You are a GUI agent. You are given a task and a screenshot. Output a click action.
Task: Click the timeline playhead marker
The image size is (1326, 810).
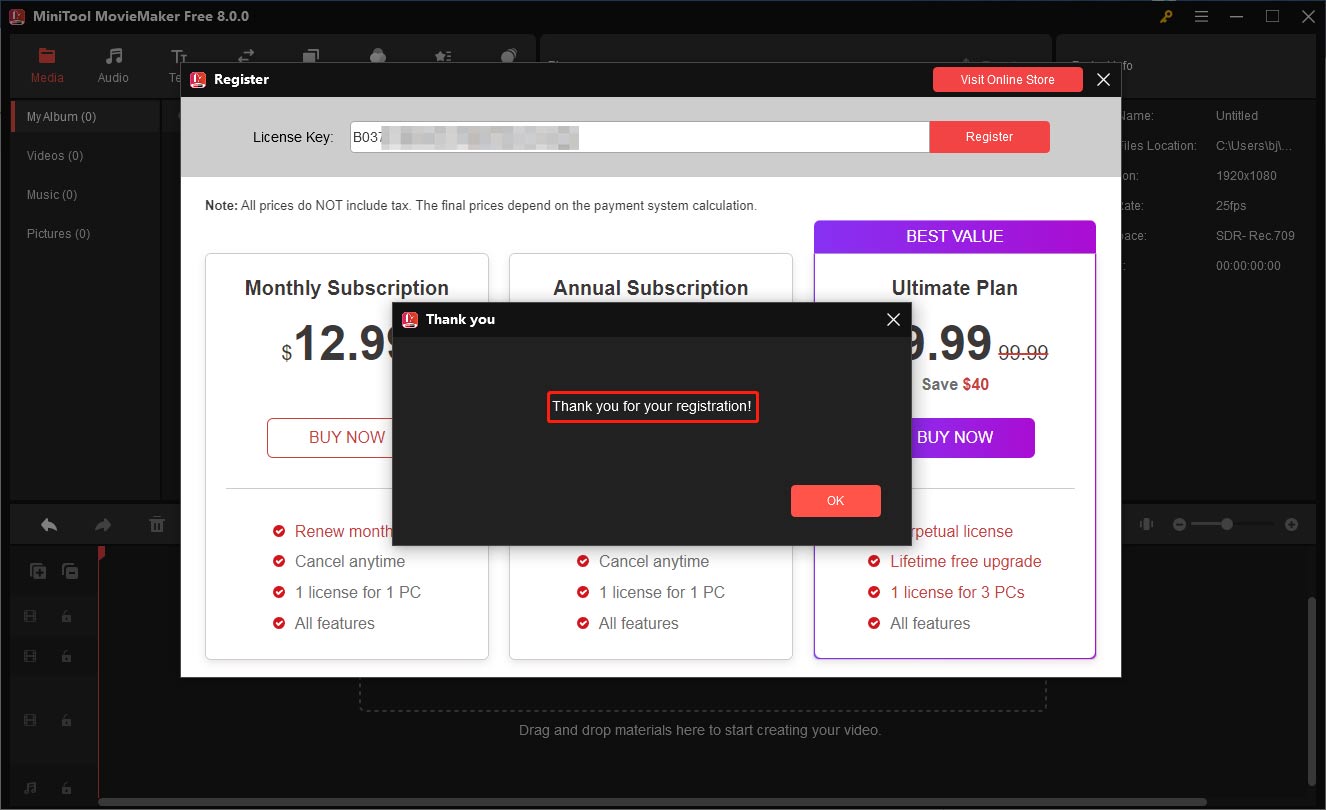[100, 552]
